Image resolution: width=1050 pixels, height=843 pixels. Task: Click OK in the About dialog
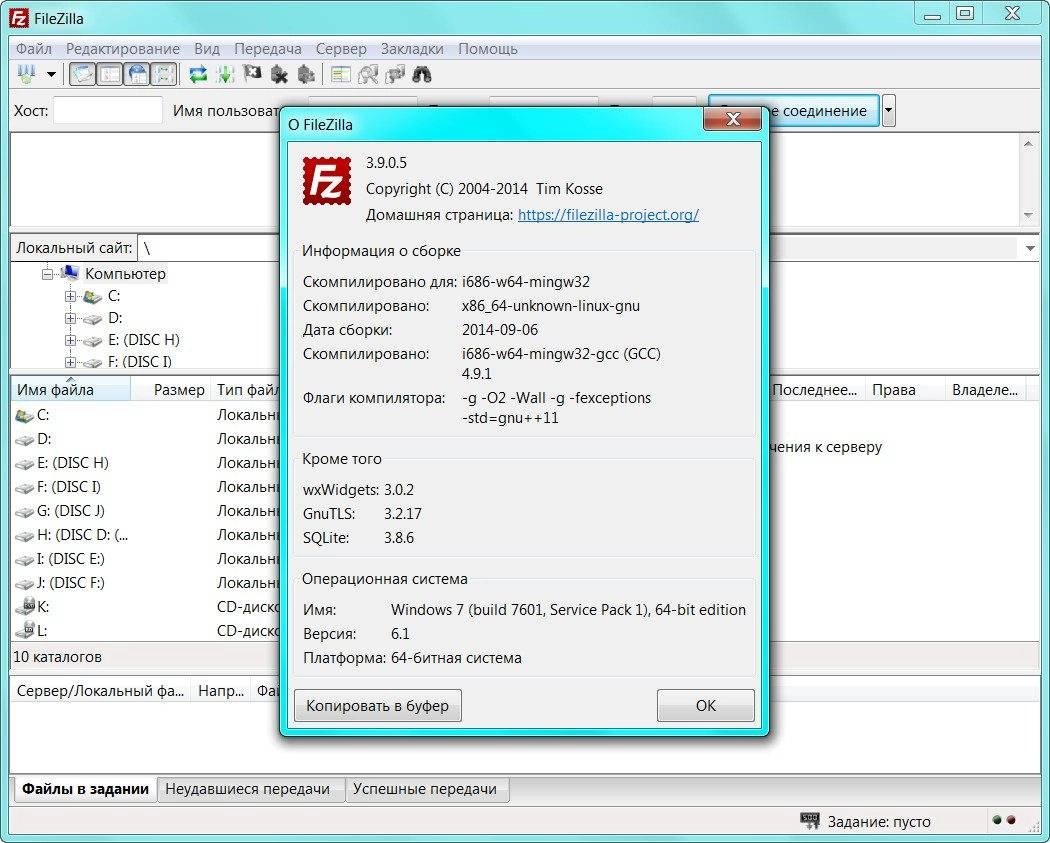(x=706, y=706)
